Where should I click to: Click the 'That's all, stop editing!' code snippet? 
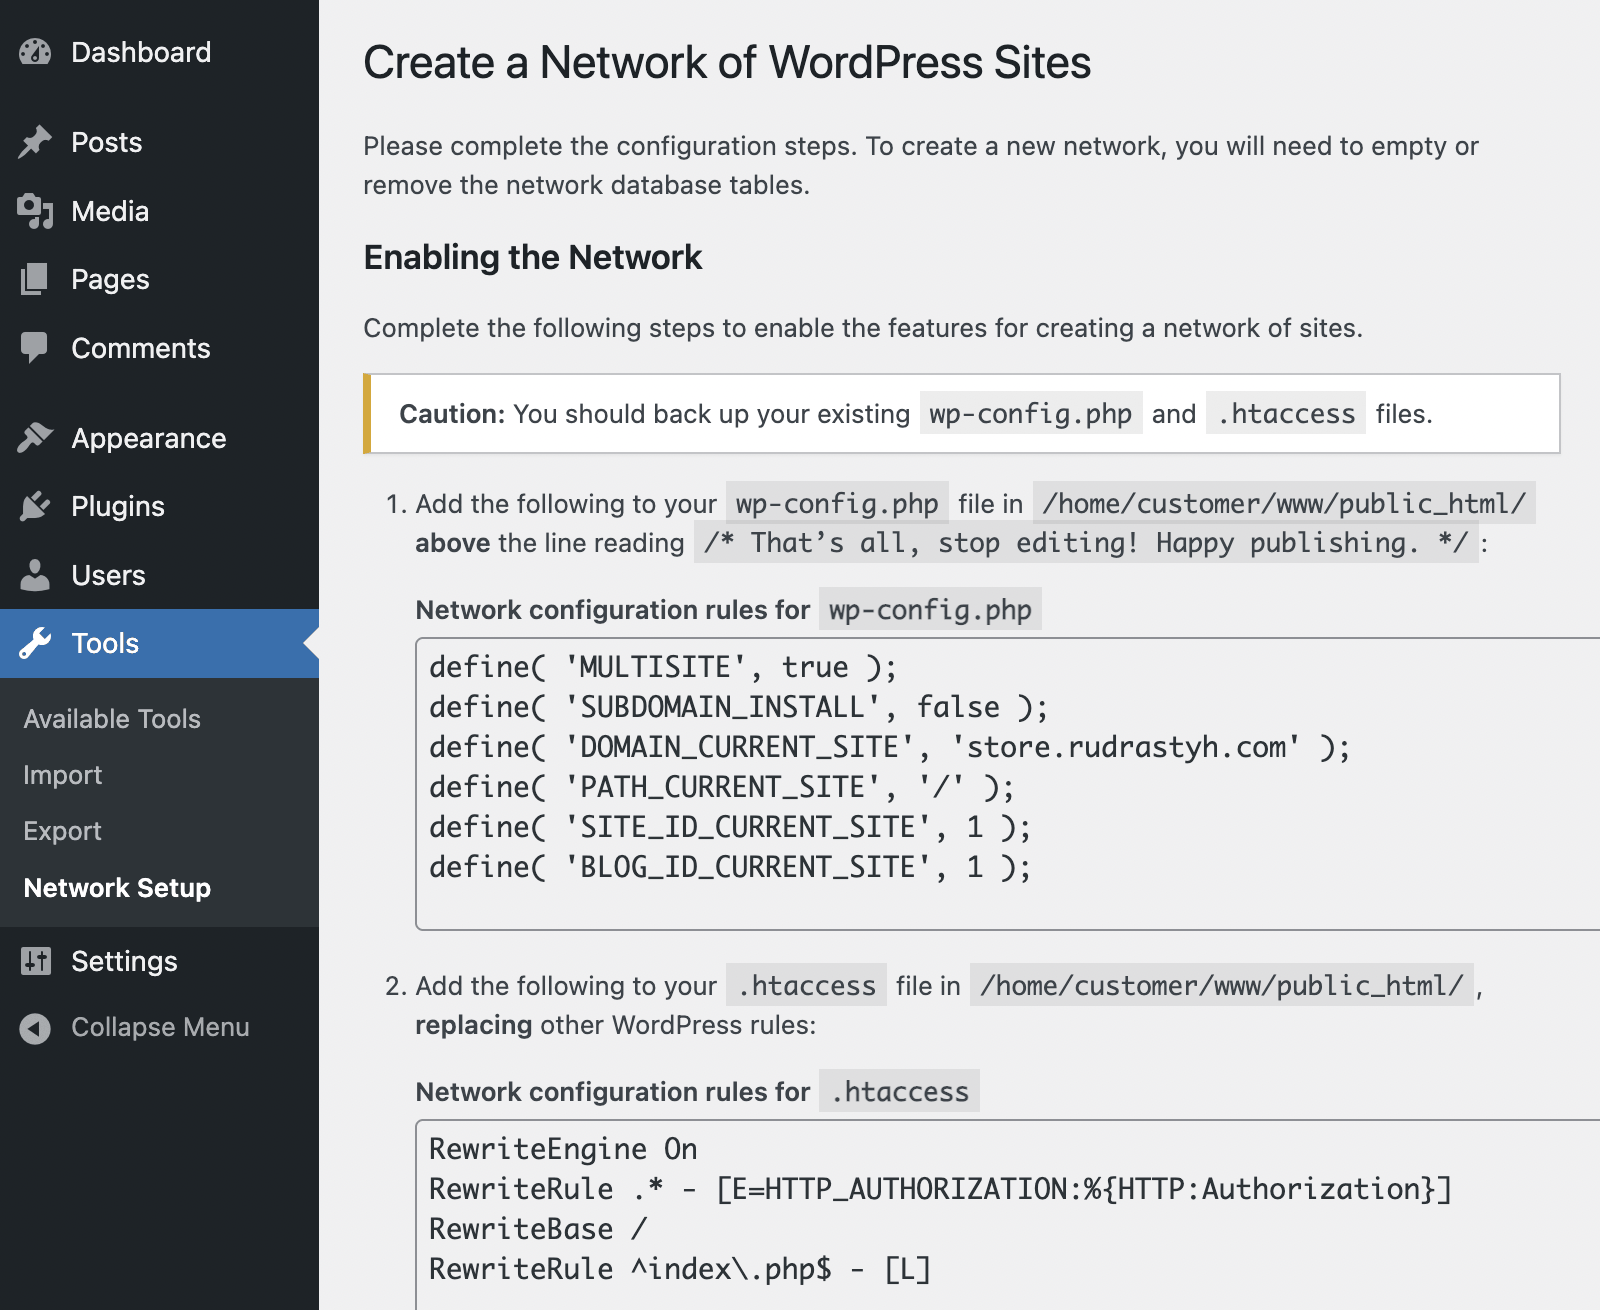(x=1086, y=542)
